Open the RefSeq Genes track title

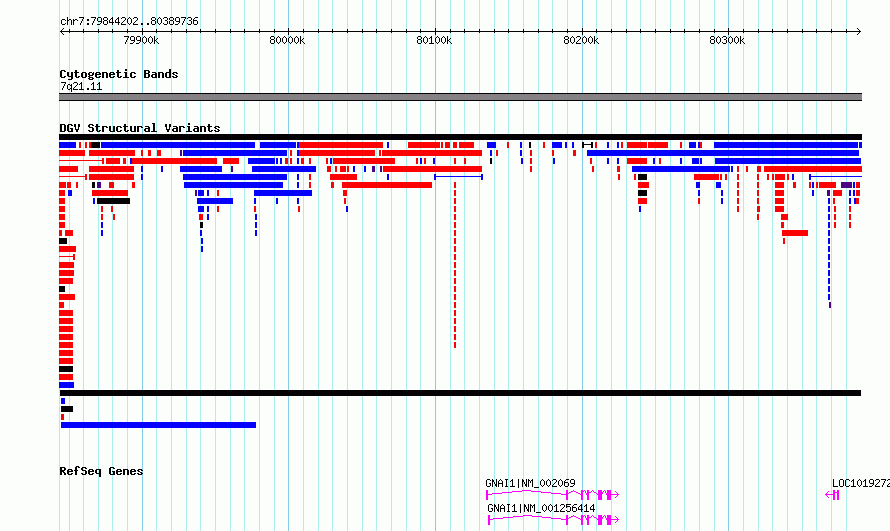pos(101,471)
